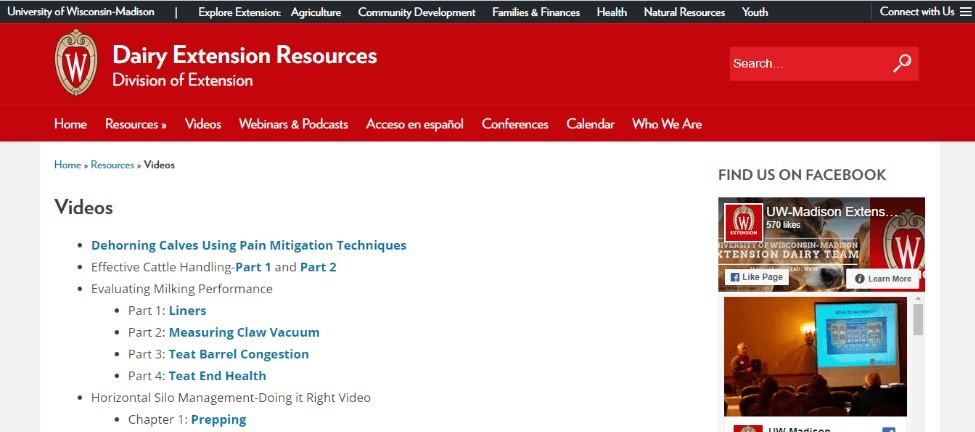The height and width of the screenshot is (432, 975).
Task: Open Acceso en español
Action: (415, 124)
